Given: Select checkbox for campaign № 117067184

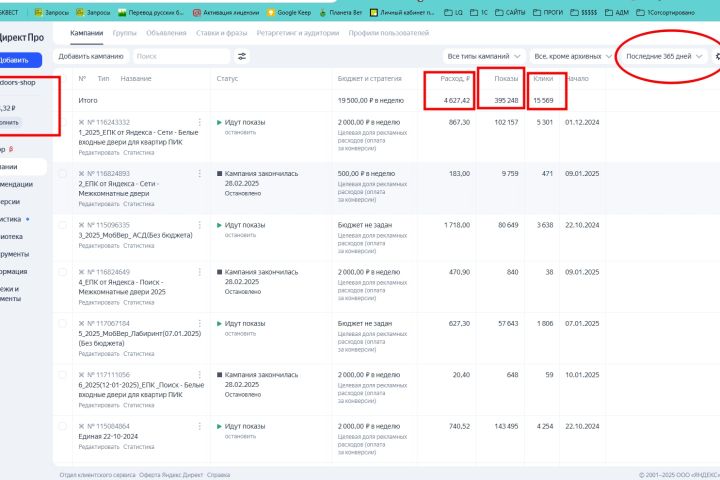Looking at the screenshot, I should coord(62,323).
